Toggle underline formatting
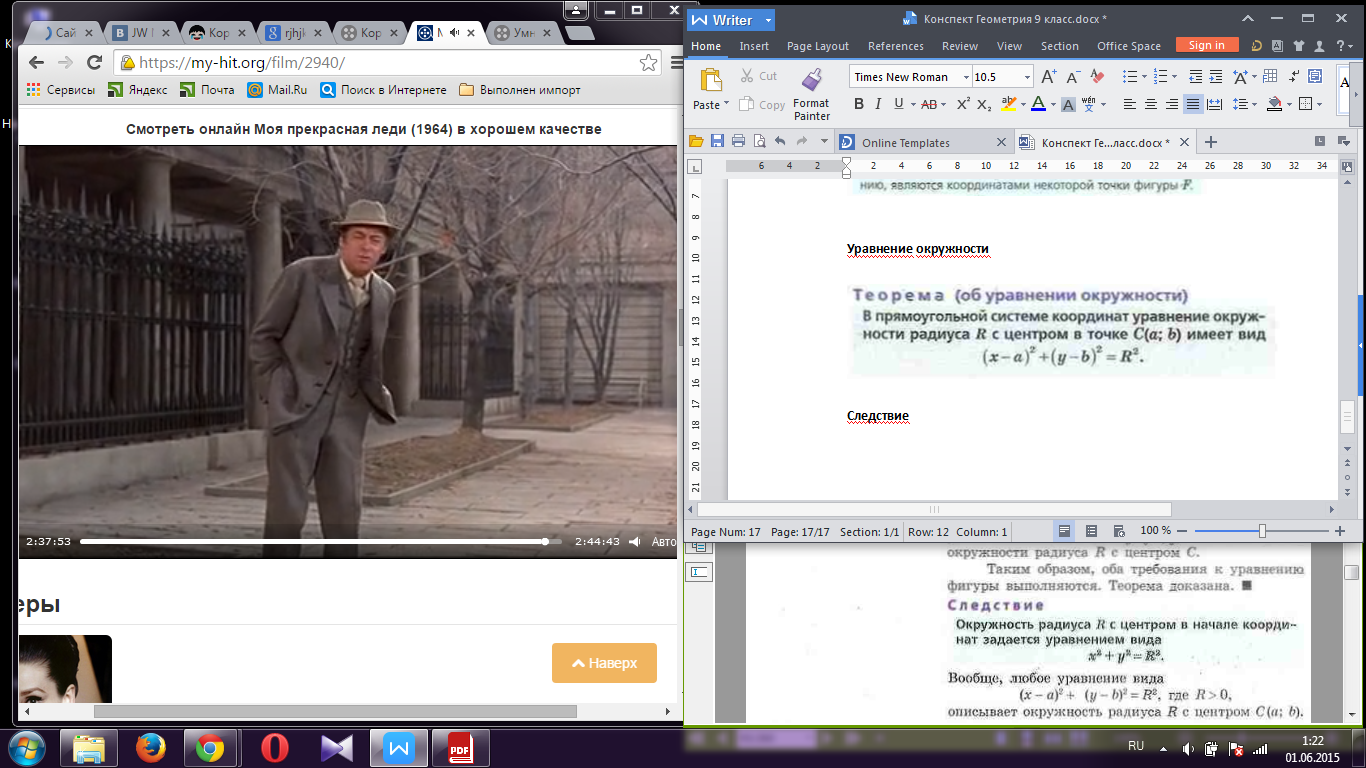Viewport: 1366px width, 768px height. click(899, 104)
